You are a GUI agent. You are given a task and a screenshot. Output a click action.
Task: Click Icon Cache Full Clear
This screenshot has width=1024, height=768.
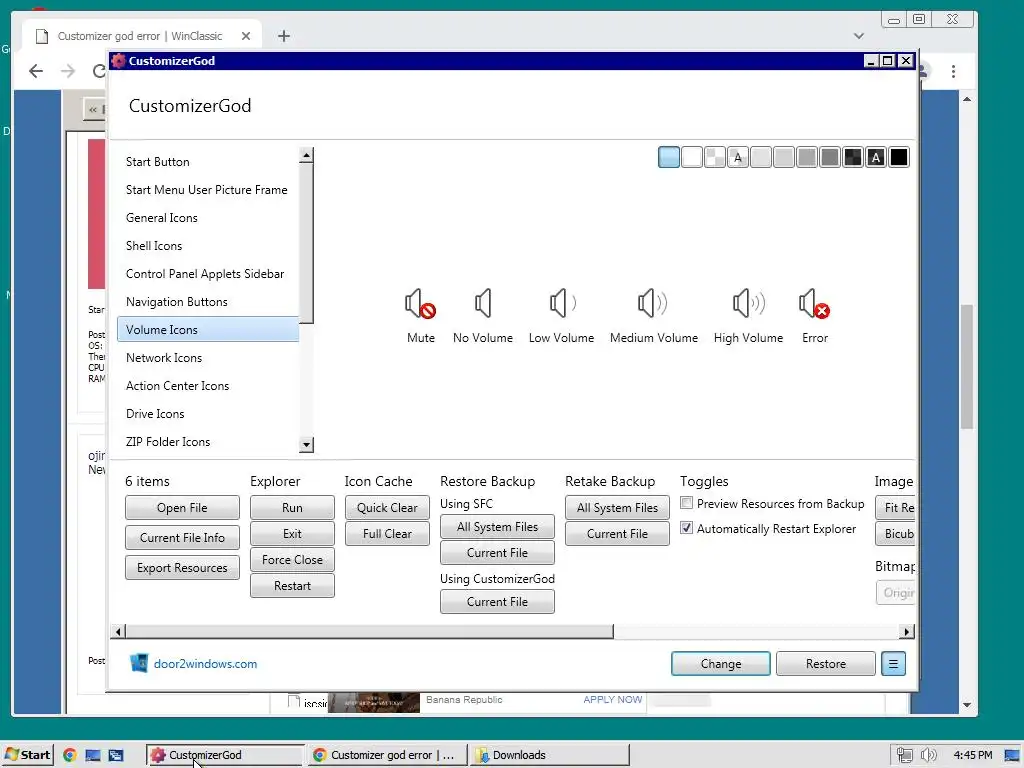pos(387,534)
